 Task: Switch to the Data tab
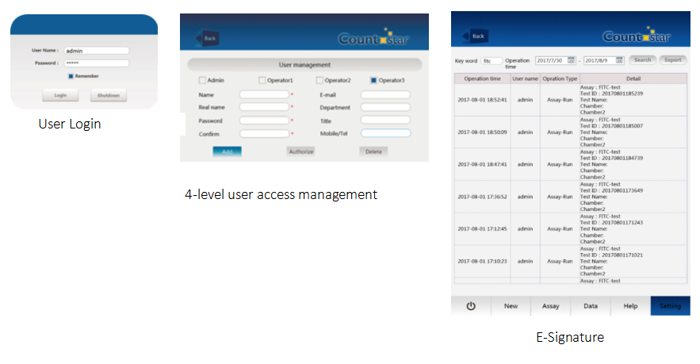tap(590, 306)
